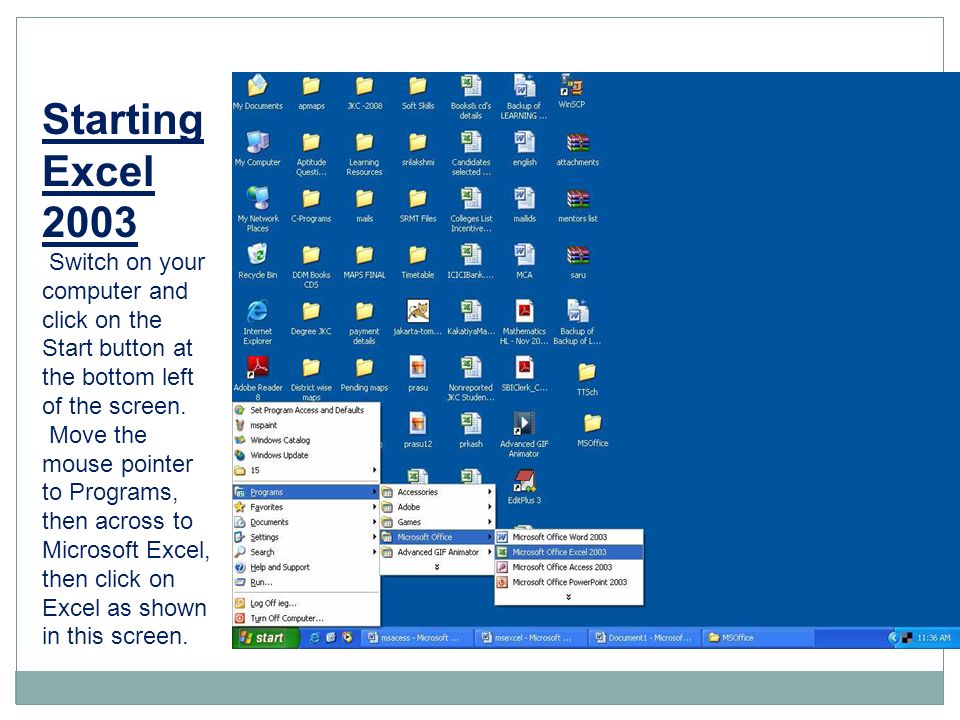Open the Aptitude Questi... folder icon
Viewport: 960px width, 720px height.
pos(311,153)
